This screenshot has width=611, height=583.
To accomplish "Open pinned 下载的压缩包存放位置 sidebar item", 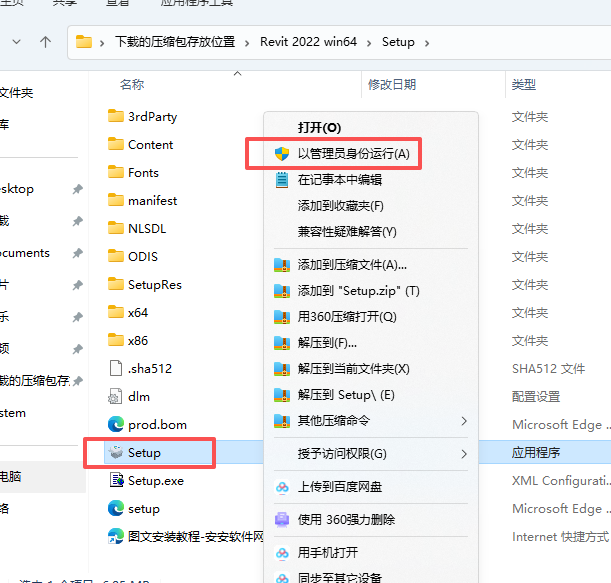I will click(35, 380).
